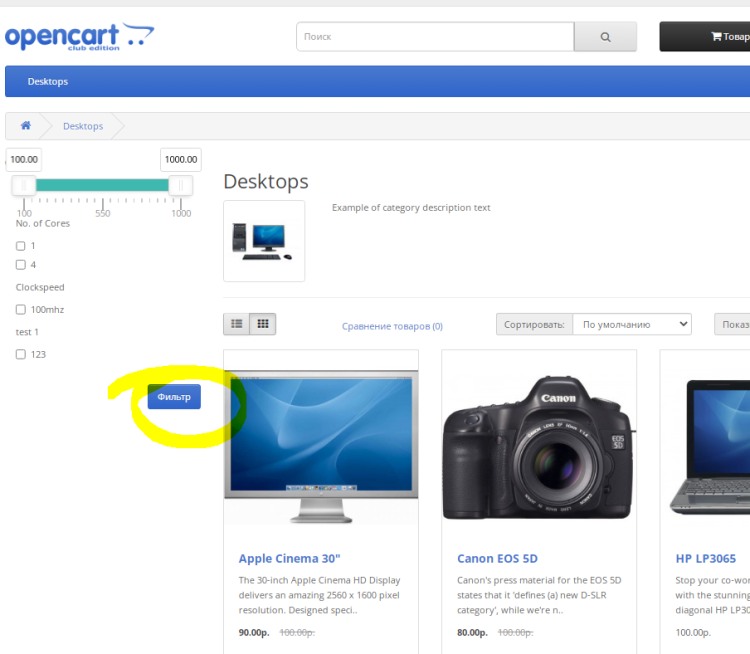Image resolution: width=750 pixels, height=654 pixels.
Task: Check the 1 core filter checkbox
Action: (x=21, y=246)
